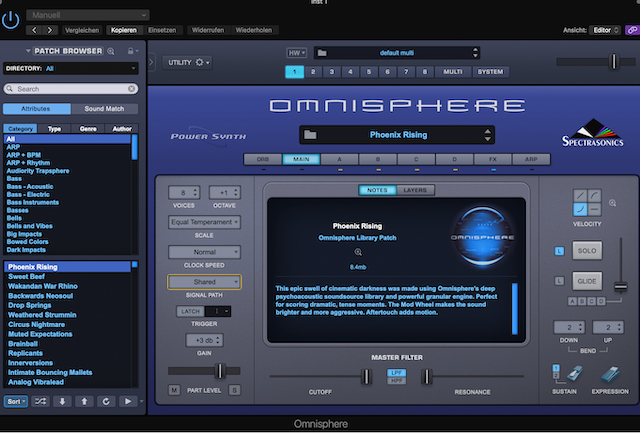Click the audition play button in browser
Viewport: 640px width, 433px height.
tap(128, 401)
